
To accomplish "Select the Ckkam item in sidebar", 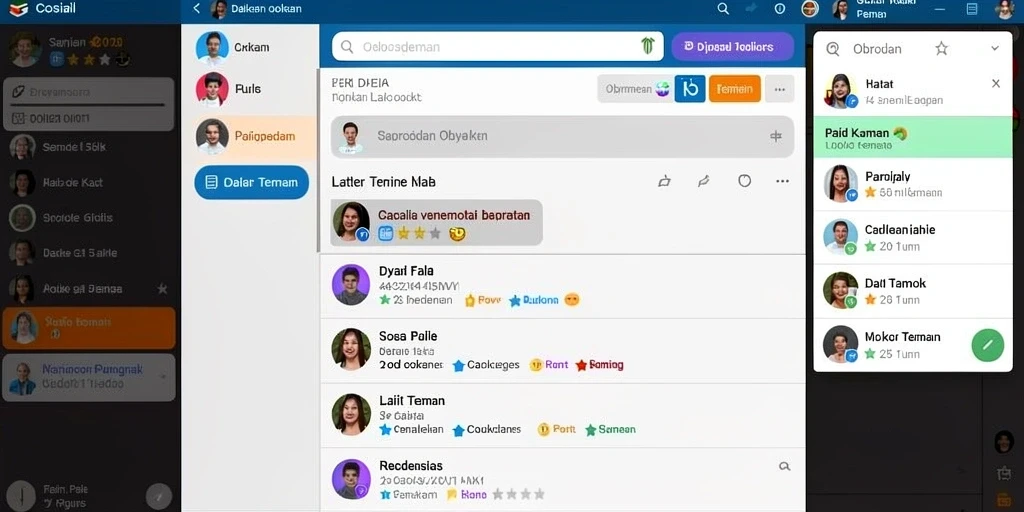I will point(251,47).
